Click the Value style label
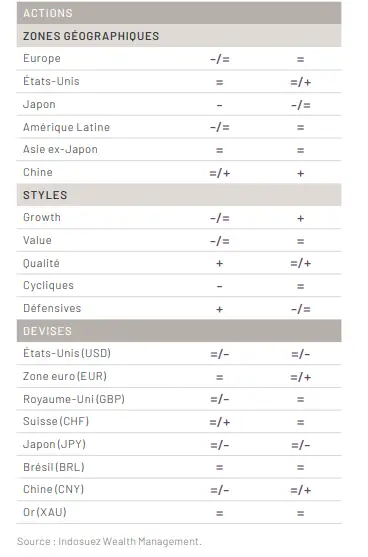Image resolution: width=368 pixels, height=557 pixels. point(37,240)
